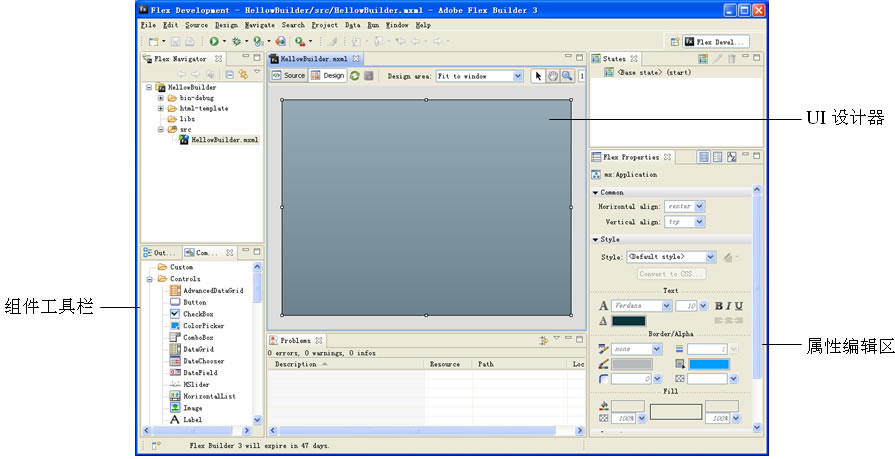
Task: Open the Design menu
Action: (x=227, y=25)
